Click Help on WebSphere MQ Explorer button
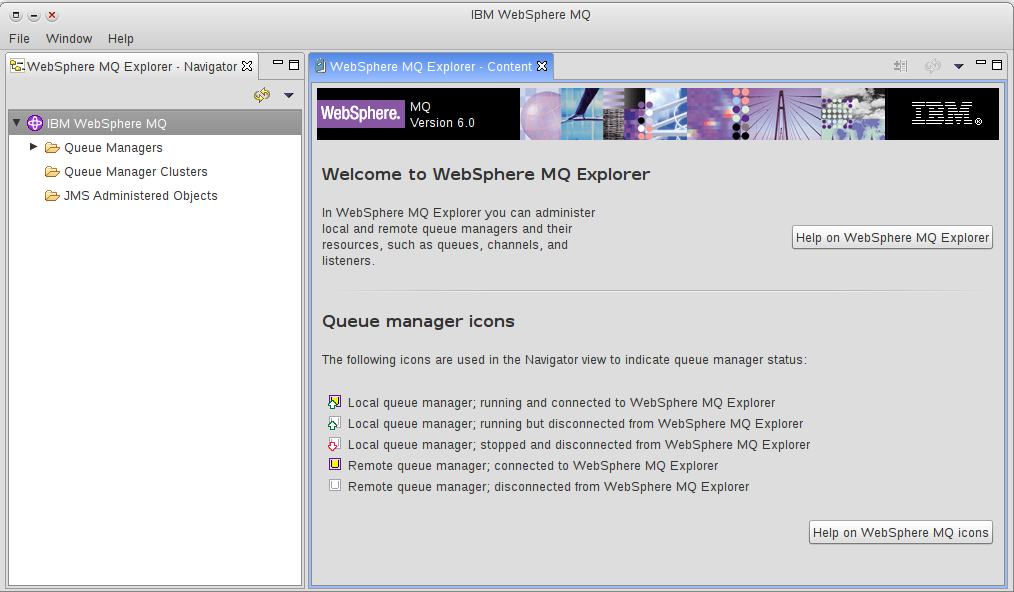Screen dimensions: 1014x592 pos(892,237)
